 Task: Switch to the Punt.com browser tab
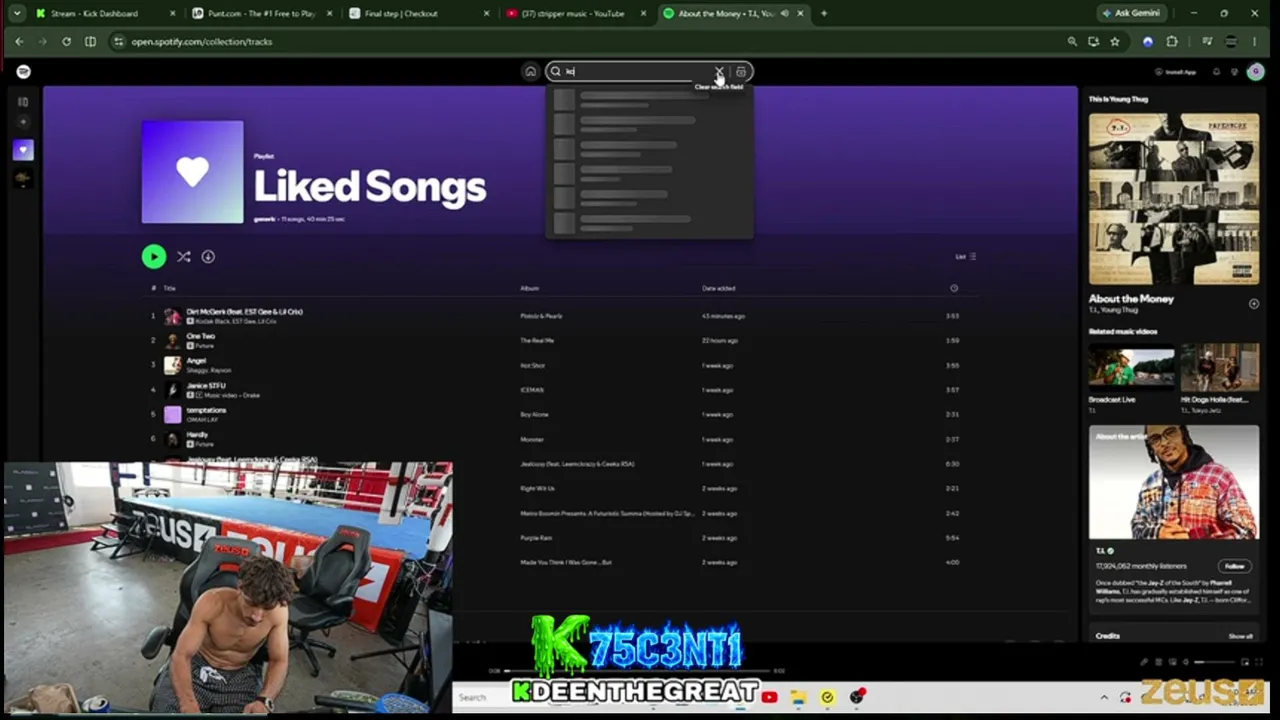pos(262,14)
